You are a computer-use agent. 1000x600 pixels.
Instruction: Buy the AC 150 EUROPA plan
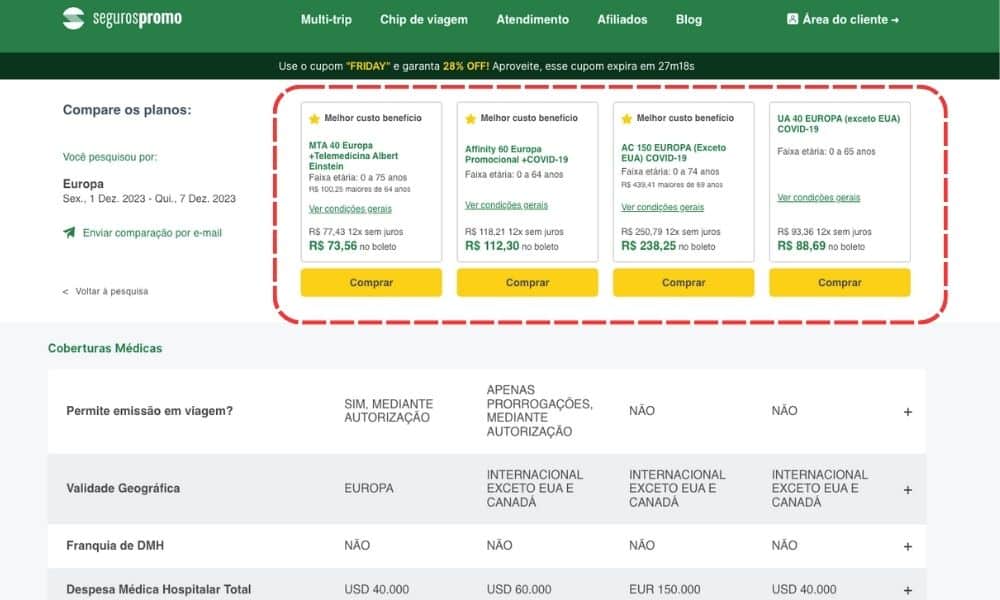coord(684,282)
